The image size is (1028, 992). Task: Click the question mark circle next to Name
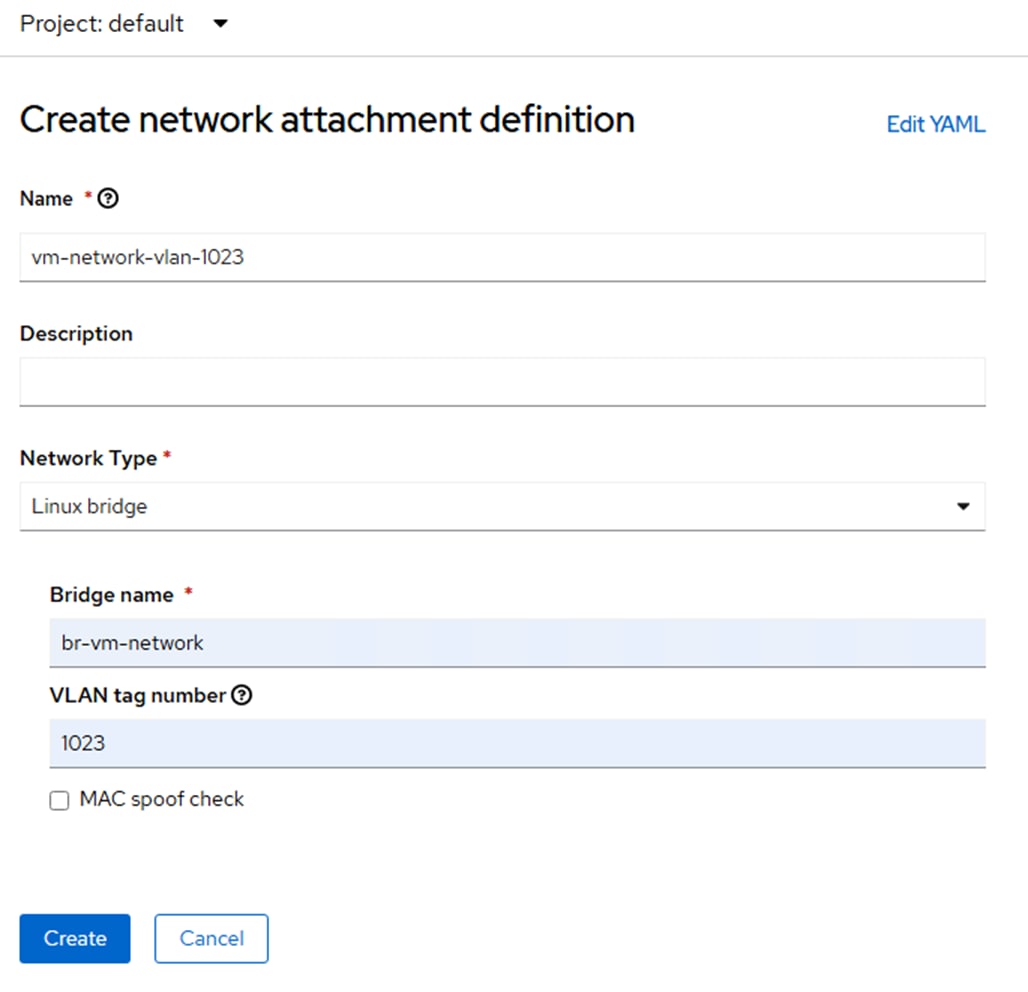point(107,198)
